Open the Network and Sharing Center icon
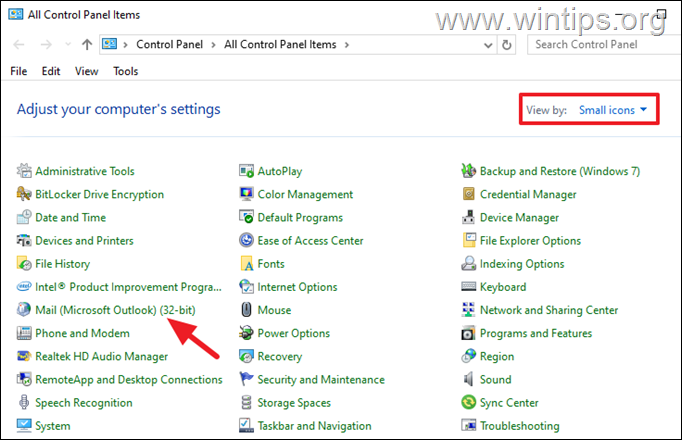Screen dimensions: 682x440 click(469, 310)
